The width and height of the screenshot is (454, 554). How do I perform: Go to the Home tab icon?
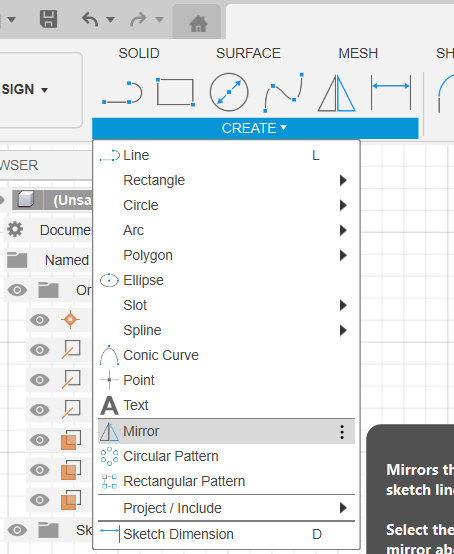click(198, 24)
